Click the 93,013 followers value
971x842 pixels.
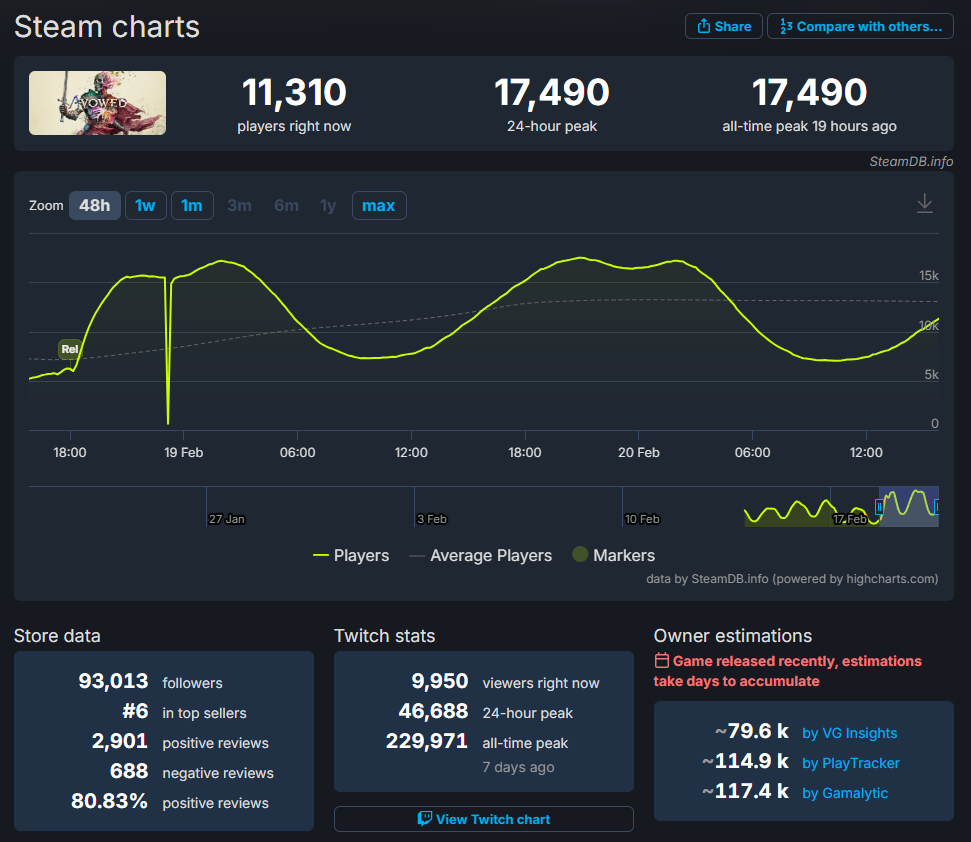(x=113, y=682)
